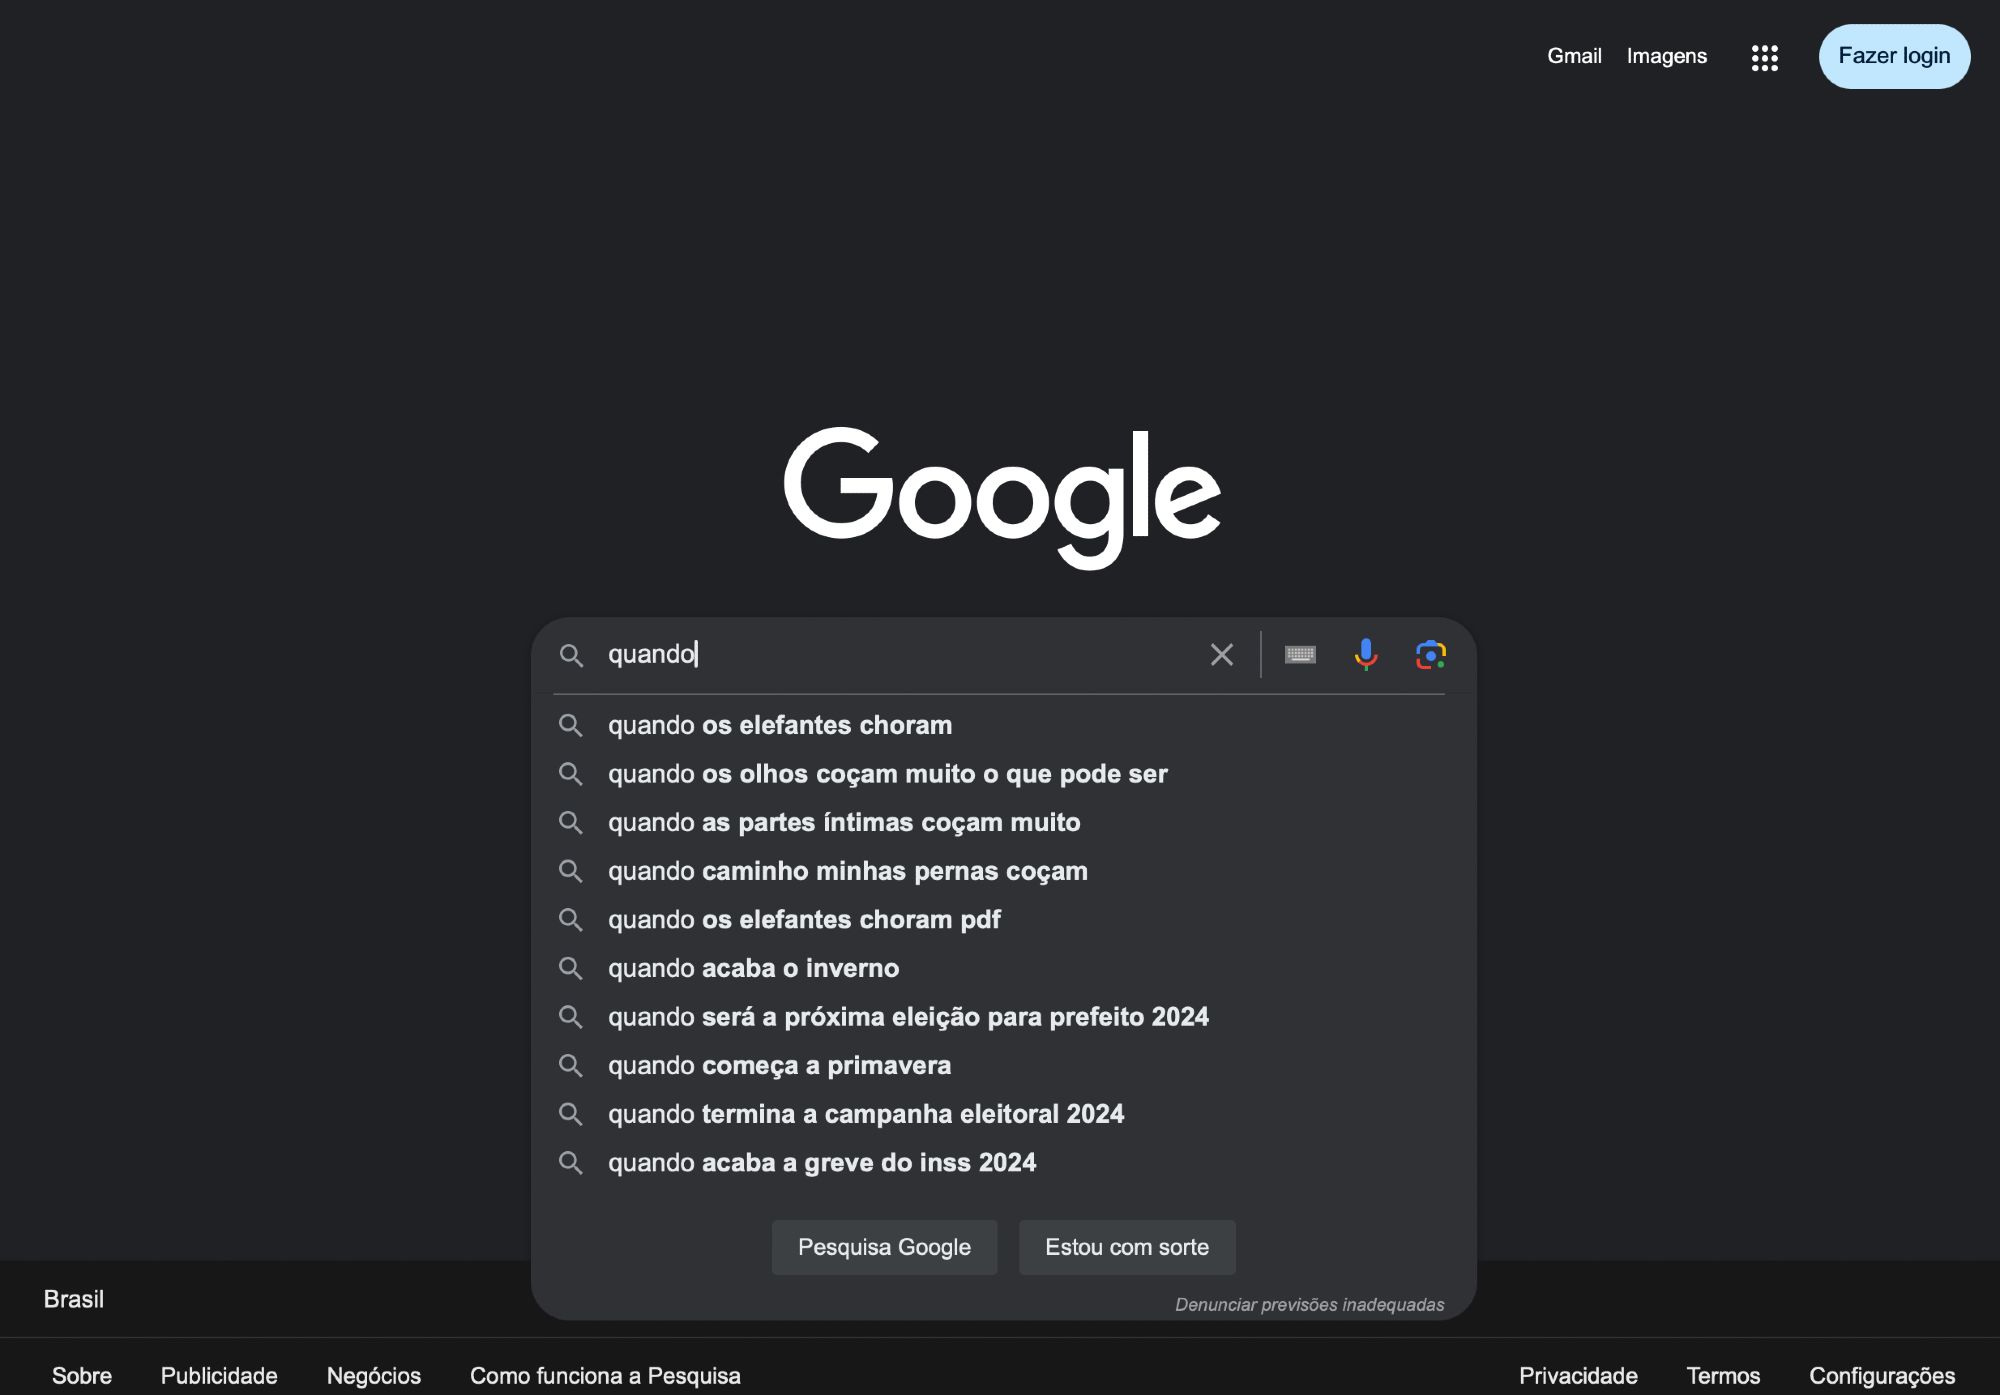Click magnifier icon beside 'quando começa a primavera'
The width and height of the screenshot is (2000, 1395).
[571, 1065]
